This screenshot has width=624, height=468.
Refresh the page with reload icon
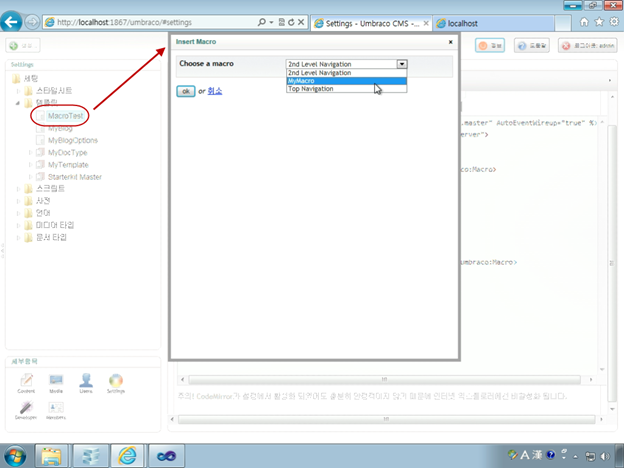[x=291, y=22]
